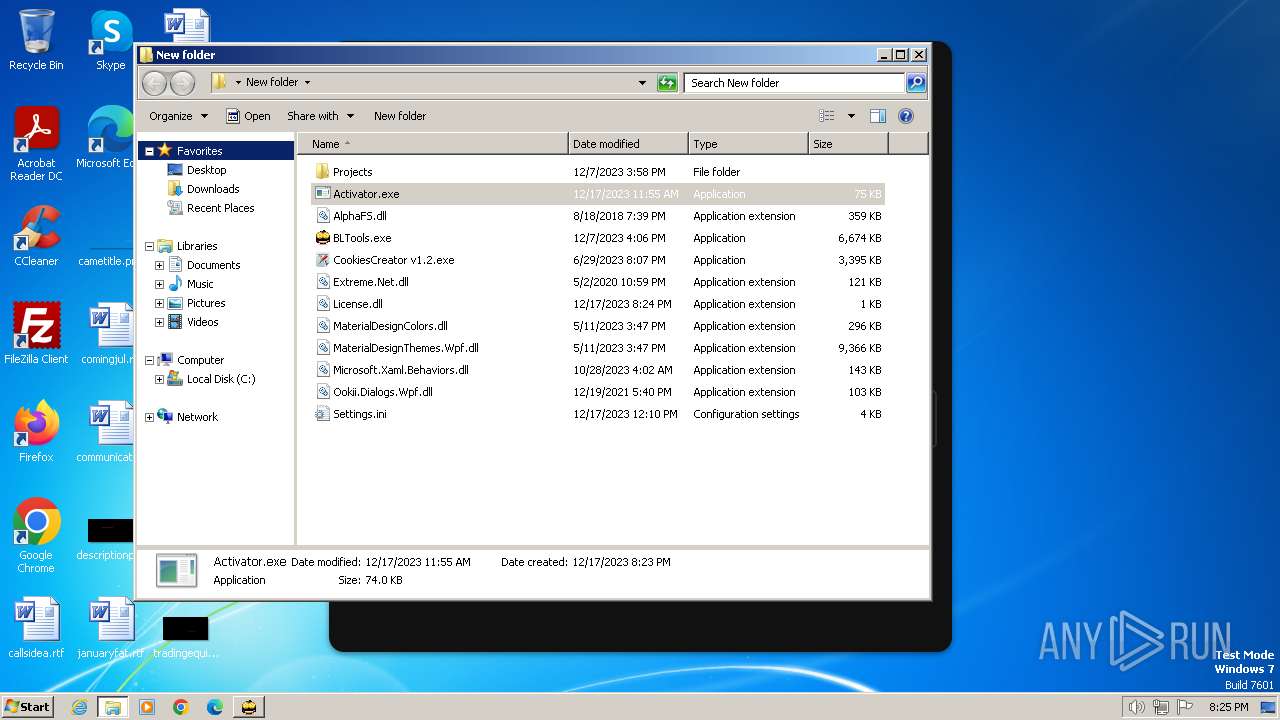Open FileZilla Client shortcut

pos(36,334)
